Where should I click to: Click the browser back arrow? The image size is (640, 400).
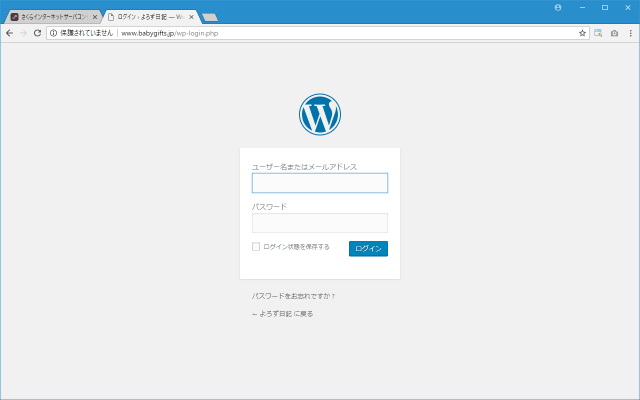tap(9, 33)
